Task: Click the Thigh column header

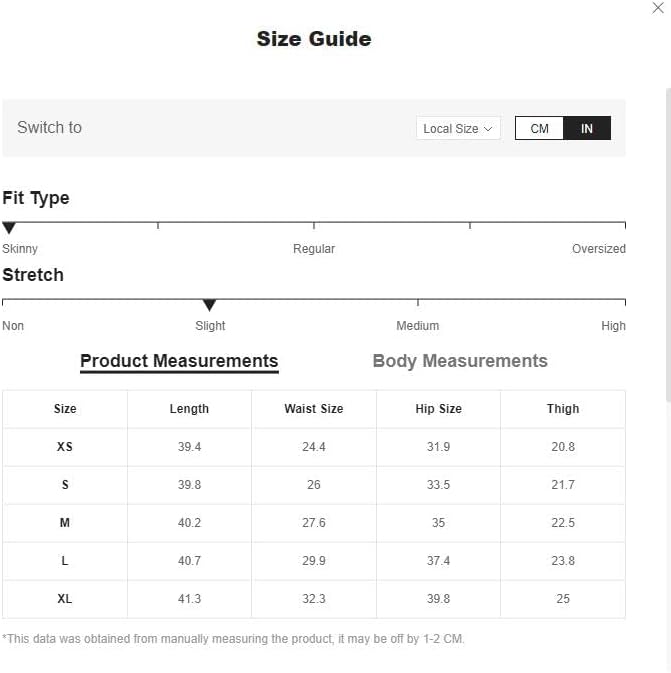Action: click(563, 409)
